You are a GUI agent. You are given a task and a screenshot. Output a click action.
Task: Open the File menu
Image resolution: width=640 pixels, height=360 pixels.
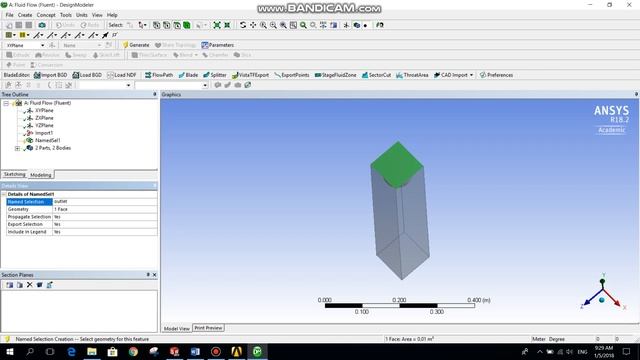click(x=9, y=15)
